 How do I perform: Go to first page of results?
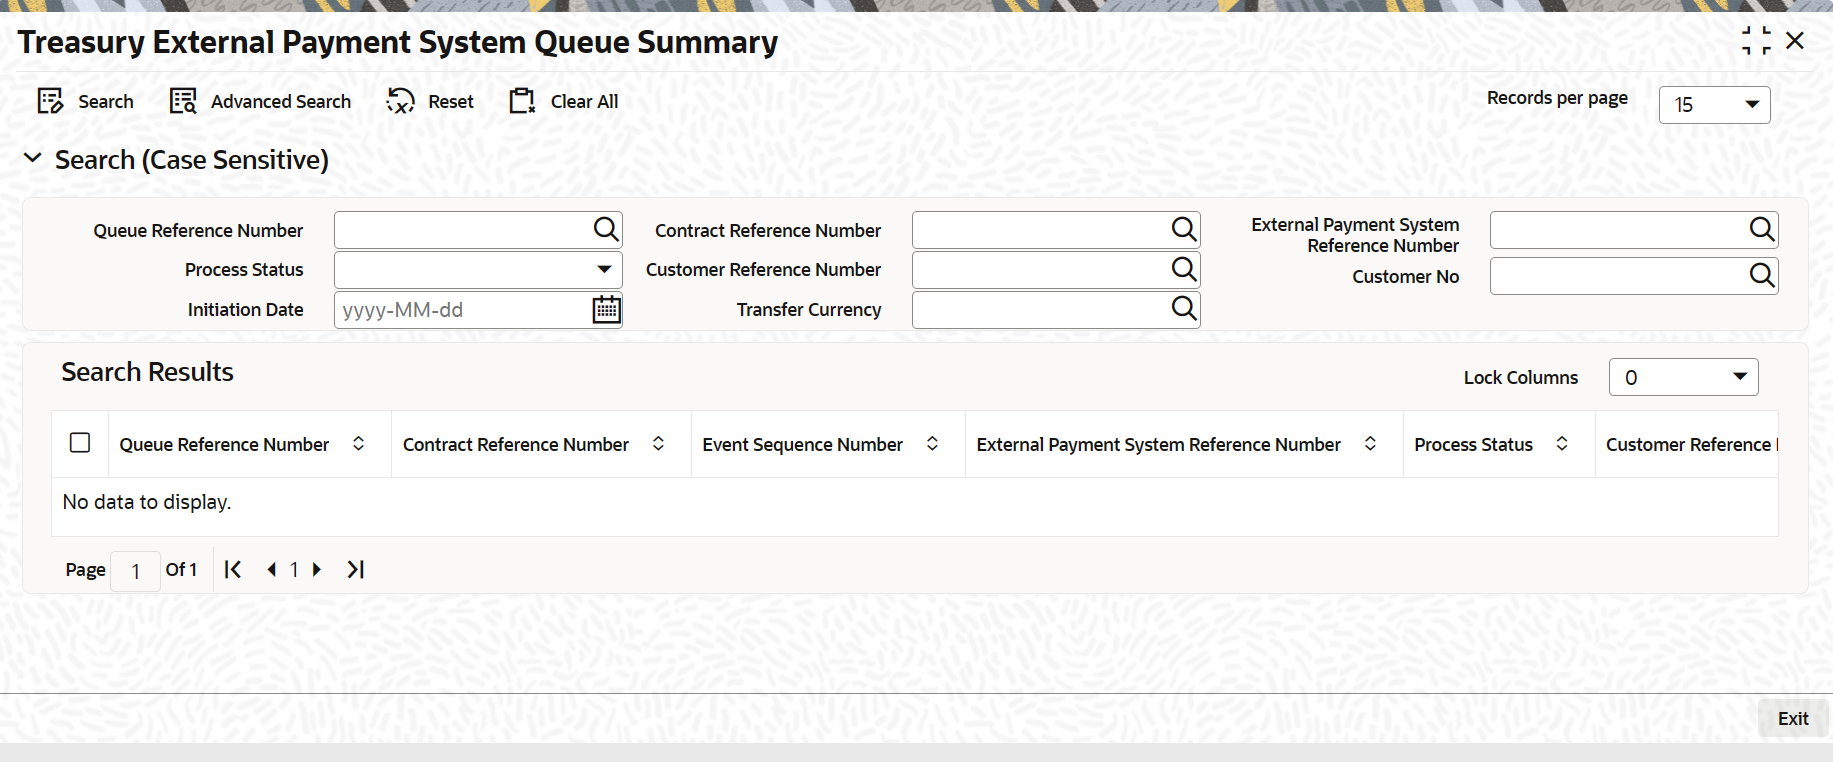tap(233, 569)
